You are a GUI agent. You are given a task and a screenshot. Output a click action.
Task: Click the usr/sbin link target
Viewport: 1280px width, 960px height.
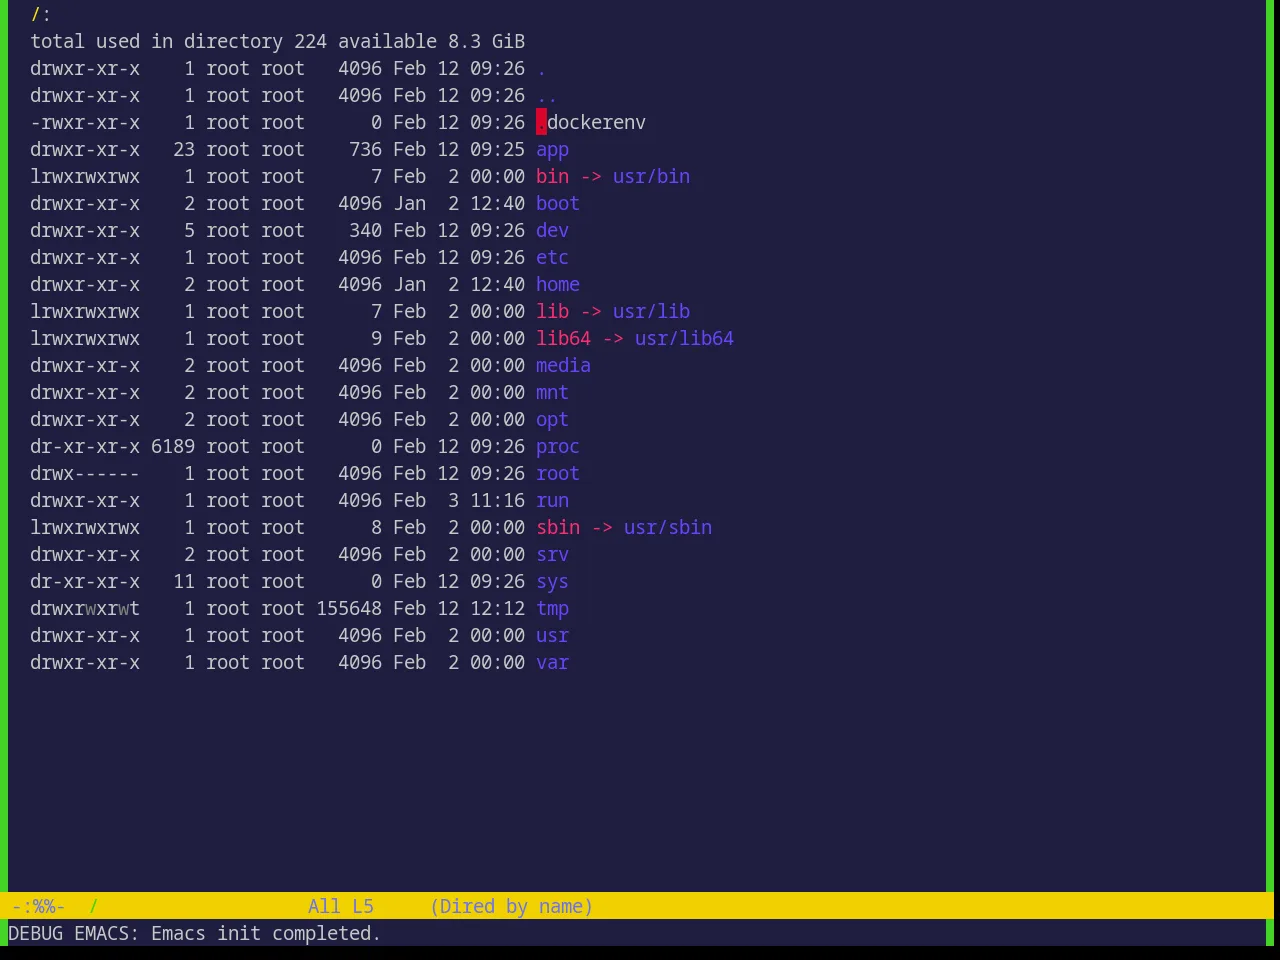click(668, 528)
